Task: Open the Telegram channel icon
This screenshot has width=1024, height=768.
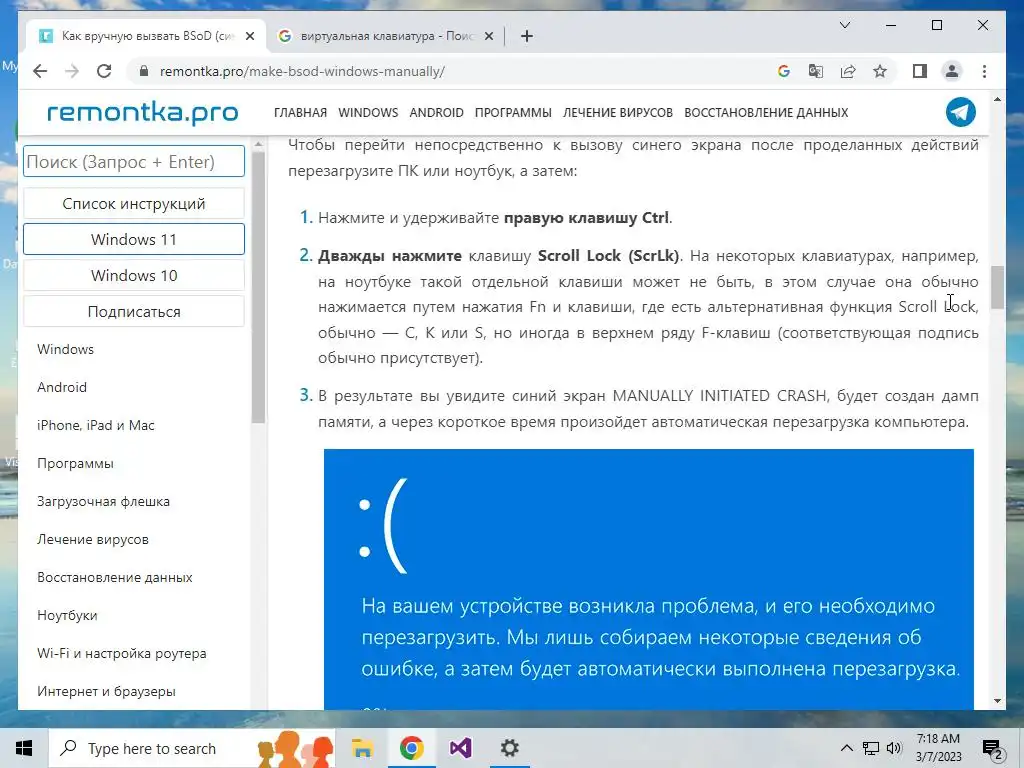Action: pos(961,112)
